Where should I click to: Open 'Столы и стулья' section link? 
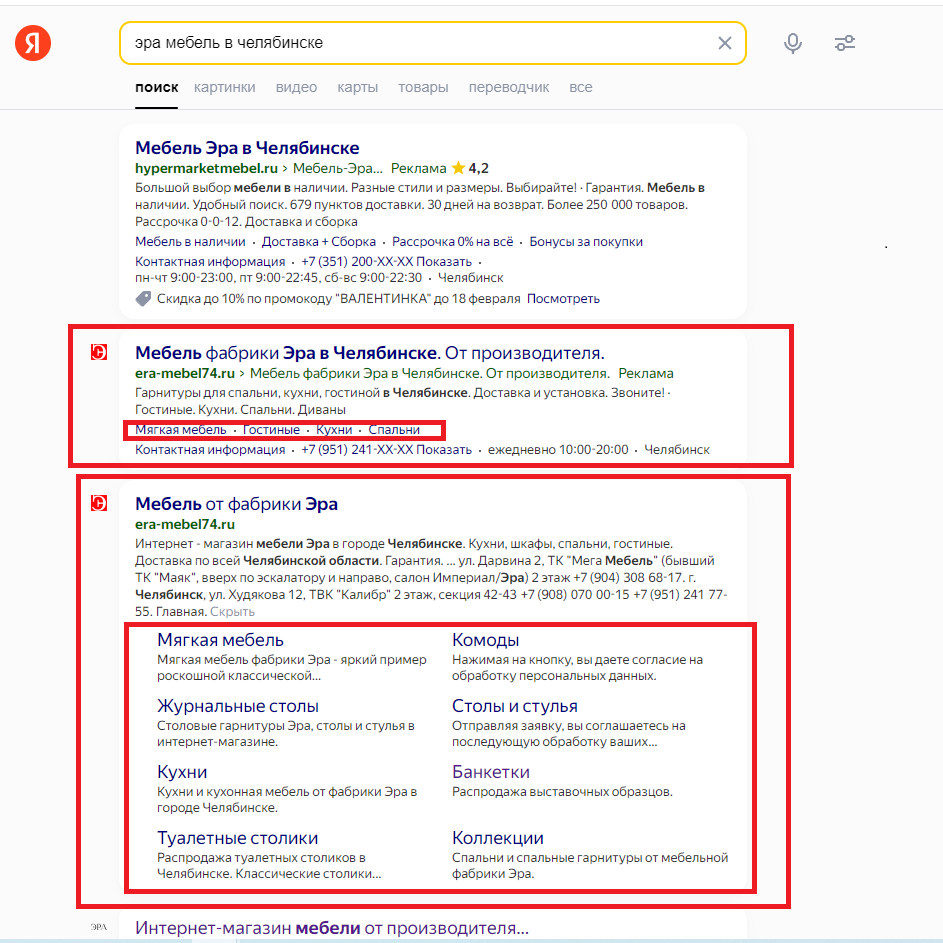click(x=515, y=706)
